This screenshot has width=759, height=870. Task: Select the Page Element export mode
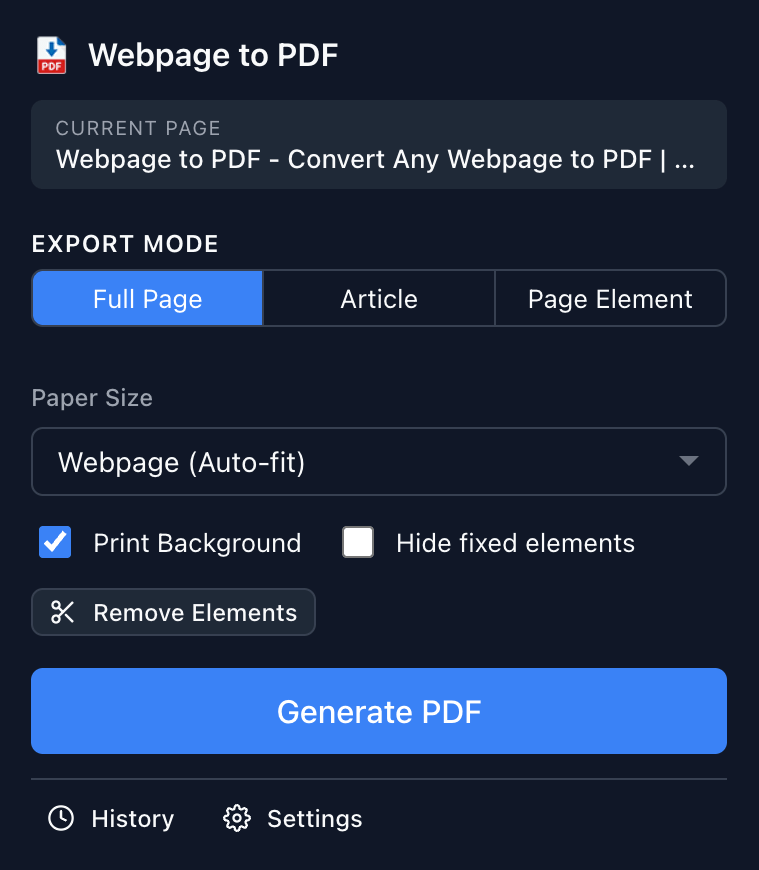(610, 298)
